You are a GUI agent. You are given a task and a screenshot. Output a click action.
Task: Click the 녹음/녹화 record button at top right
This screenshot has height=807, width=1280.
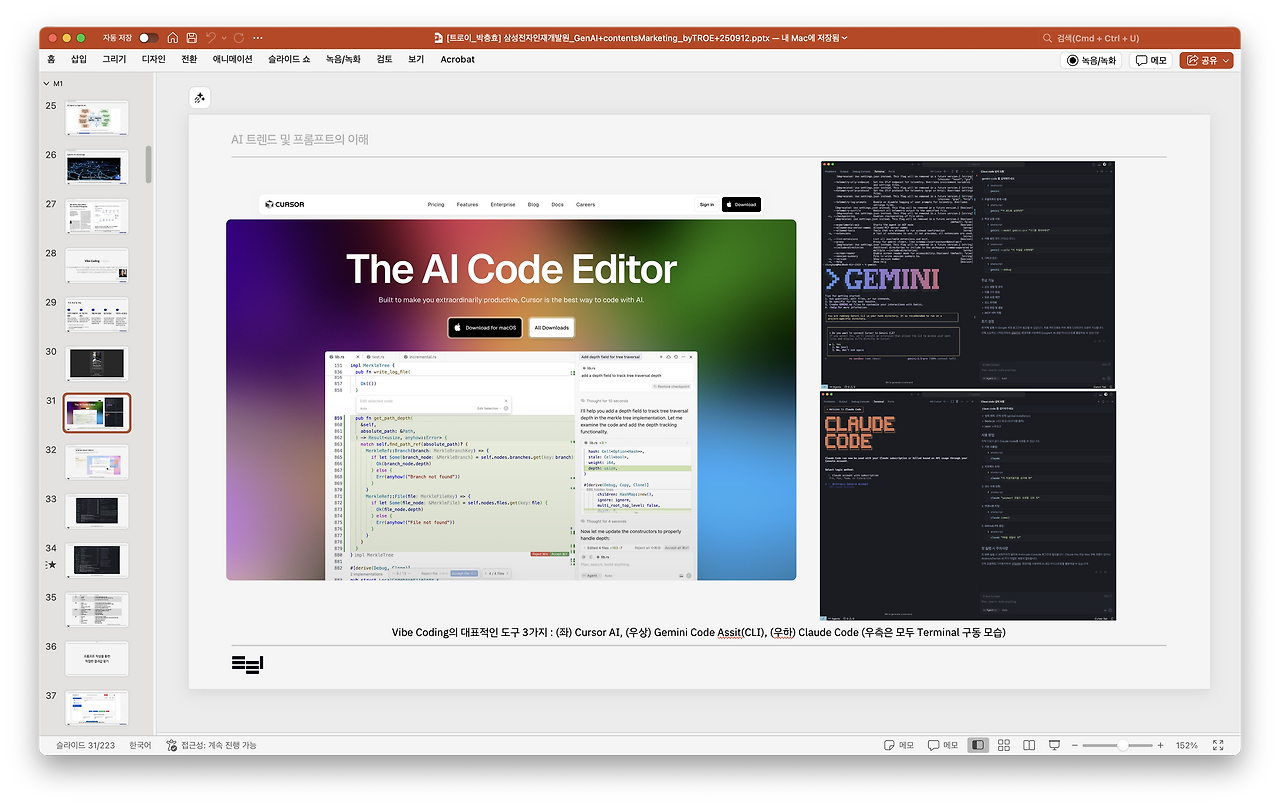click(x=1091, y=60)
